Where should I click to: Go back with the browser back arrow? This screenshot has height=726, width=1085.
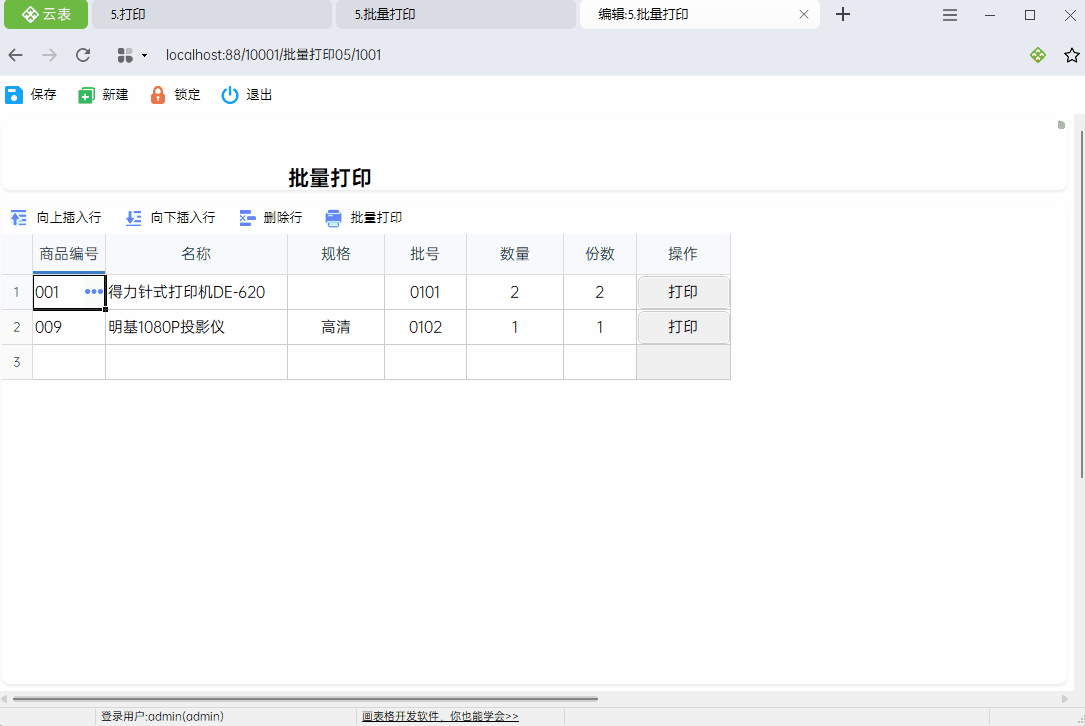(16, 55)
